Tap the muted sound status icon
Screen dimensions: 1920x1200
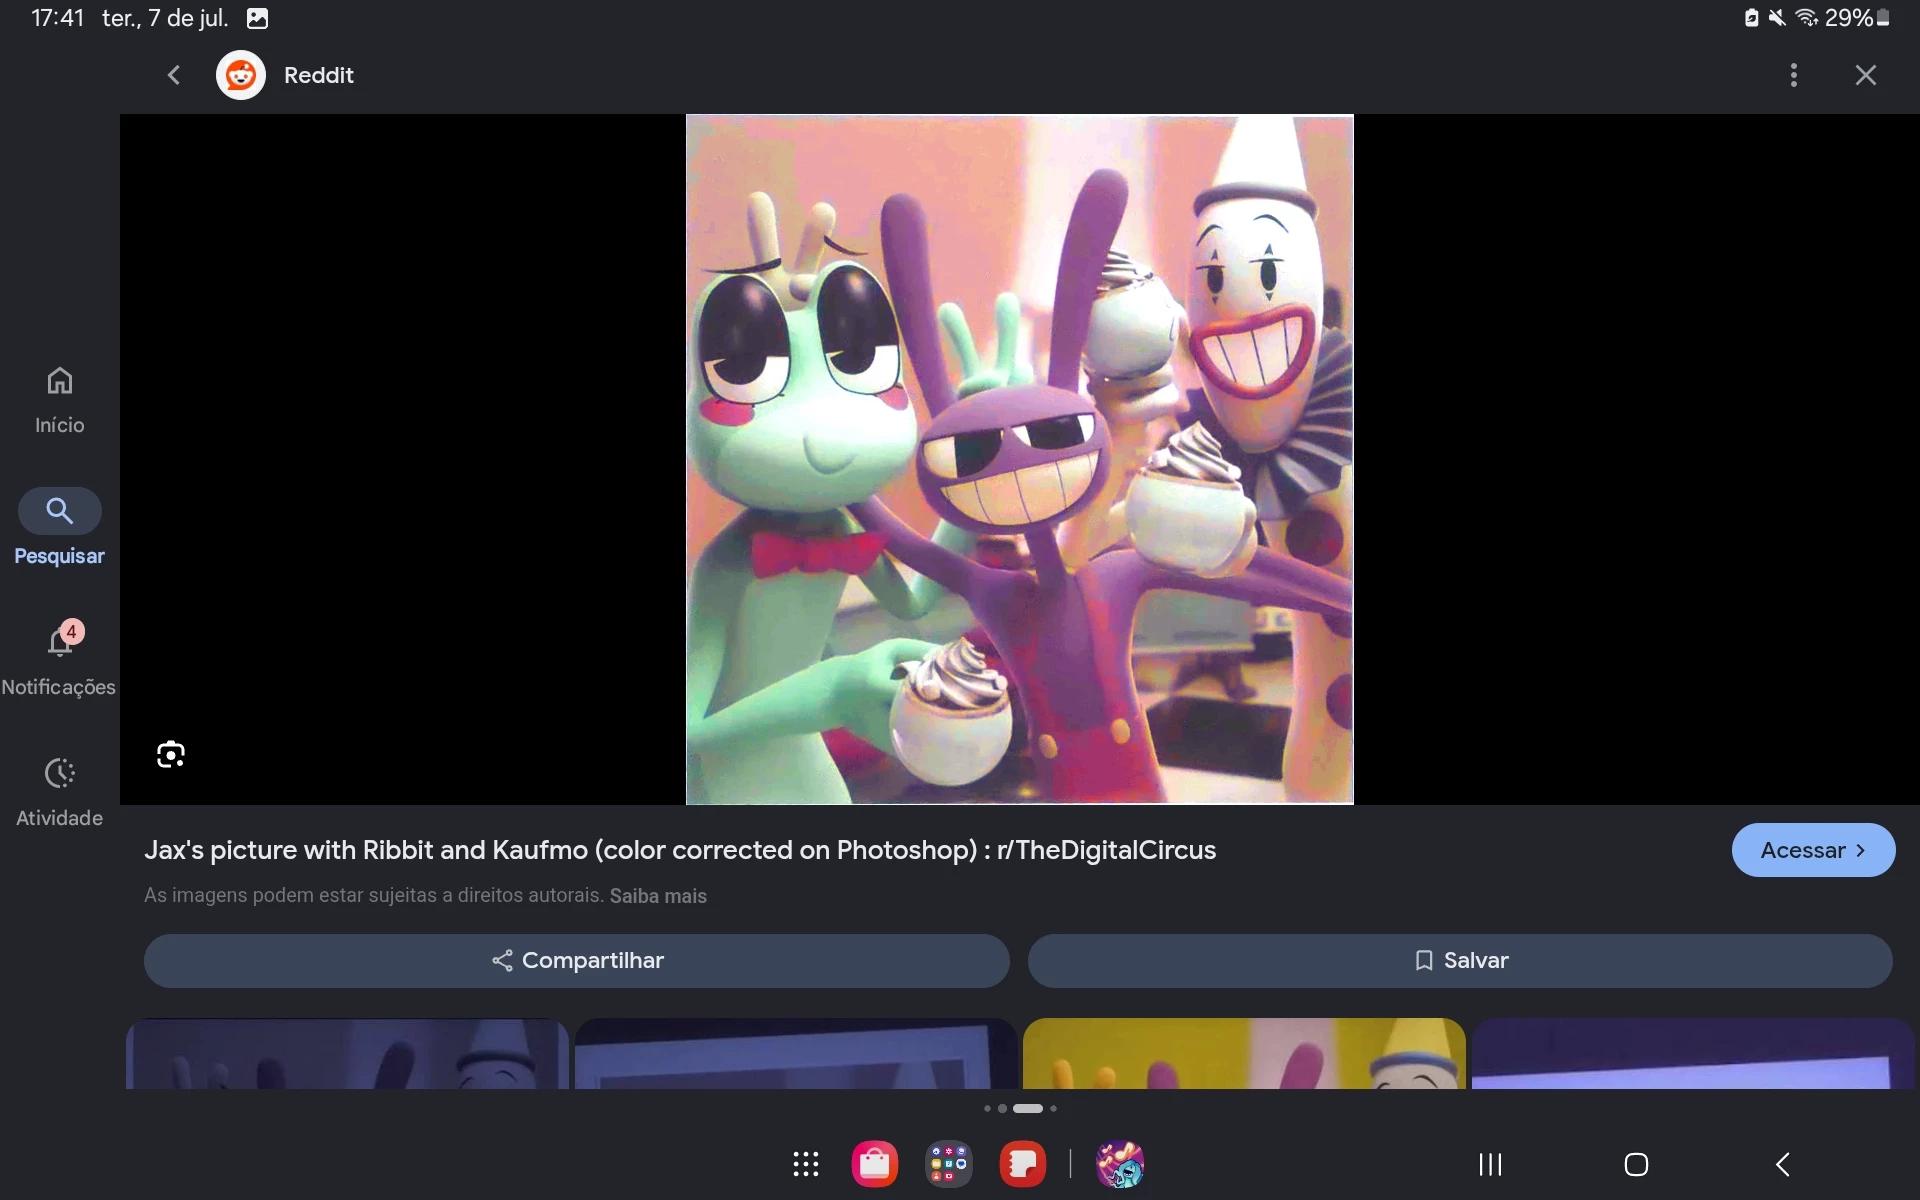pos(1777,18)
